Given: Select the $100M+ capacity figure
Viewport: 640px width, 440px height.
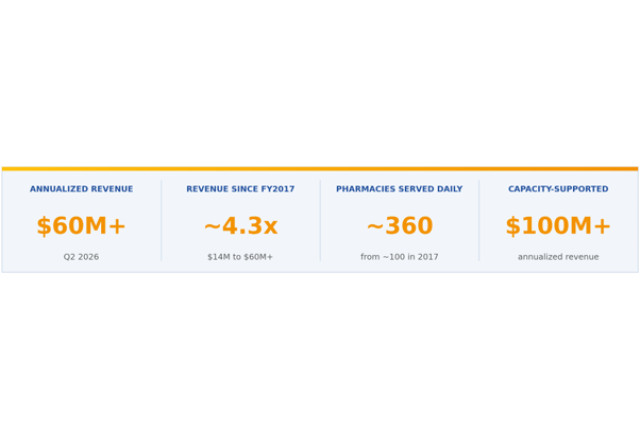Looking at the screenshot, I should click(x=558, y=226).
